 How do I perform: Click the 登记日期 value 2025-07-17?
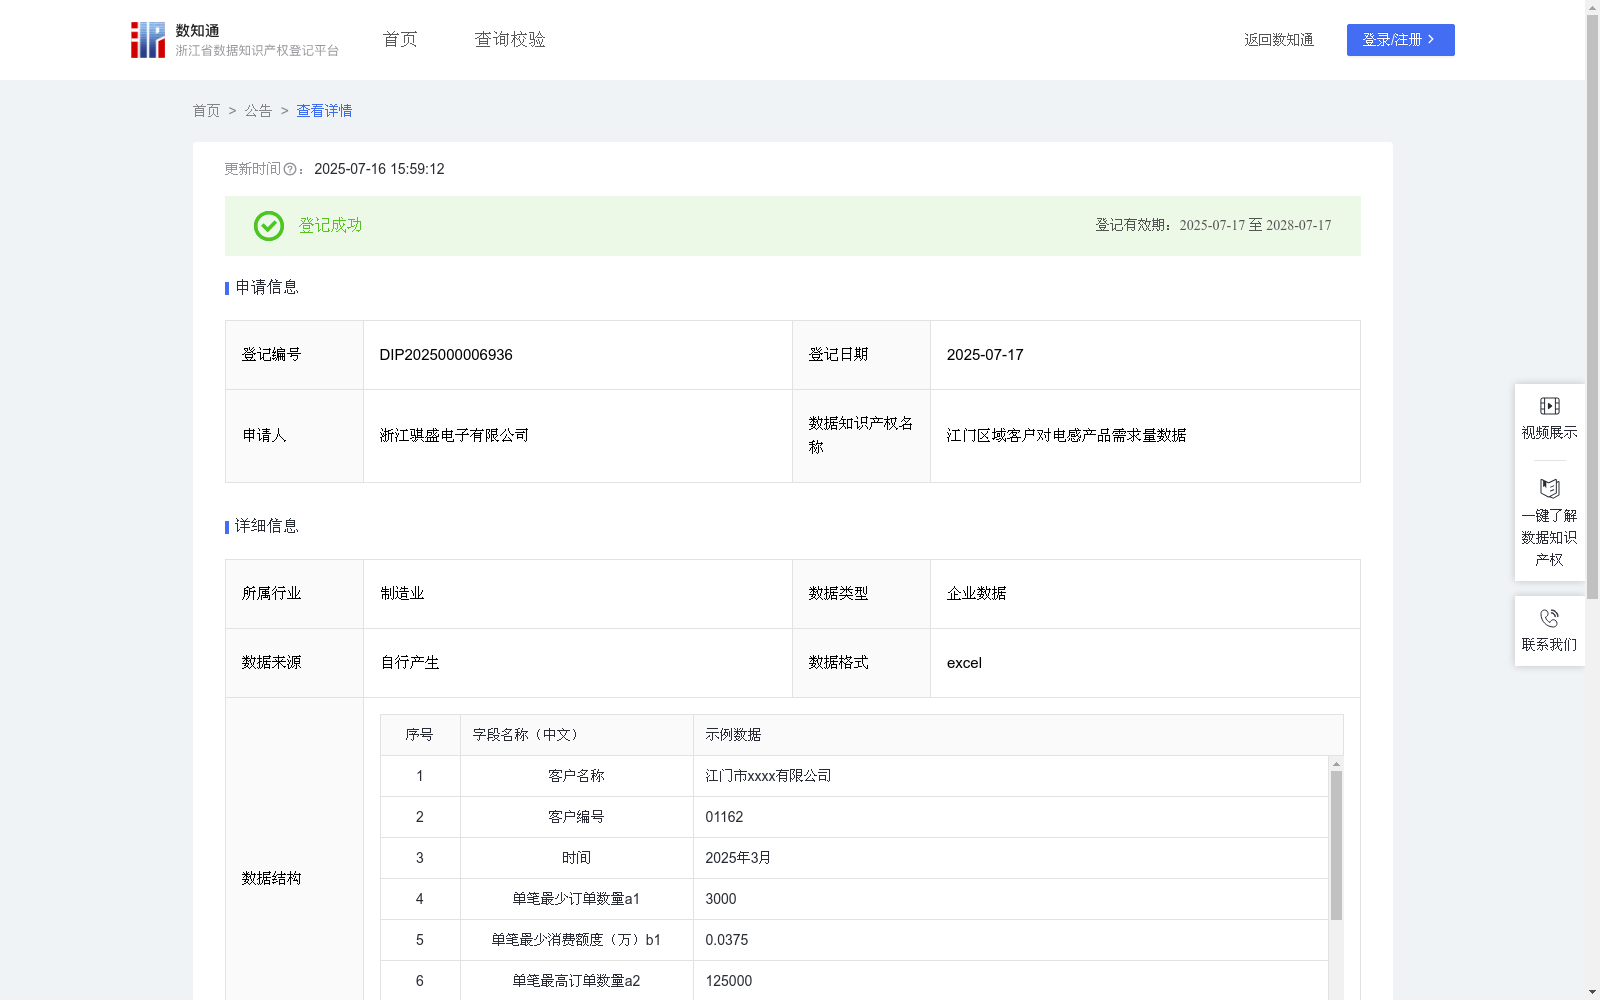point(985,355)
